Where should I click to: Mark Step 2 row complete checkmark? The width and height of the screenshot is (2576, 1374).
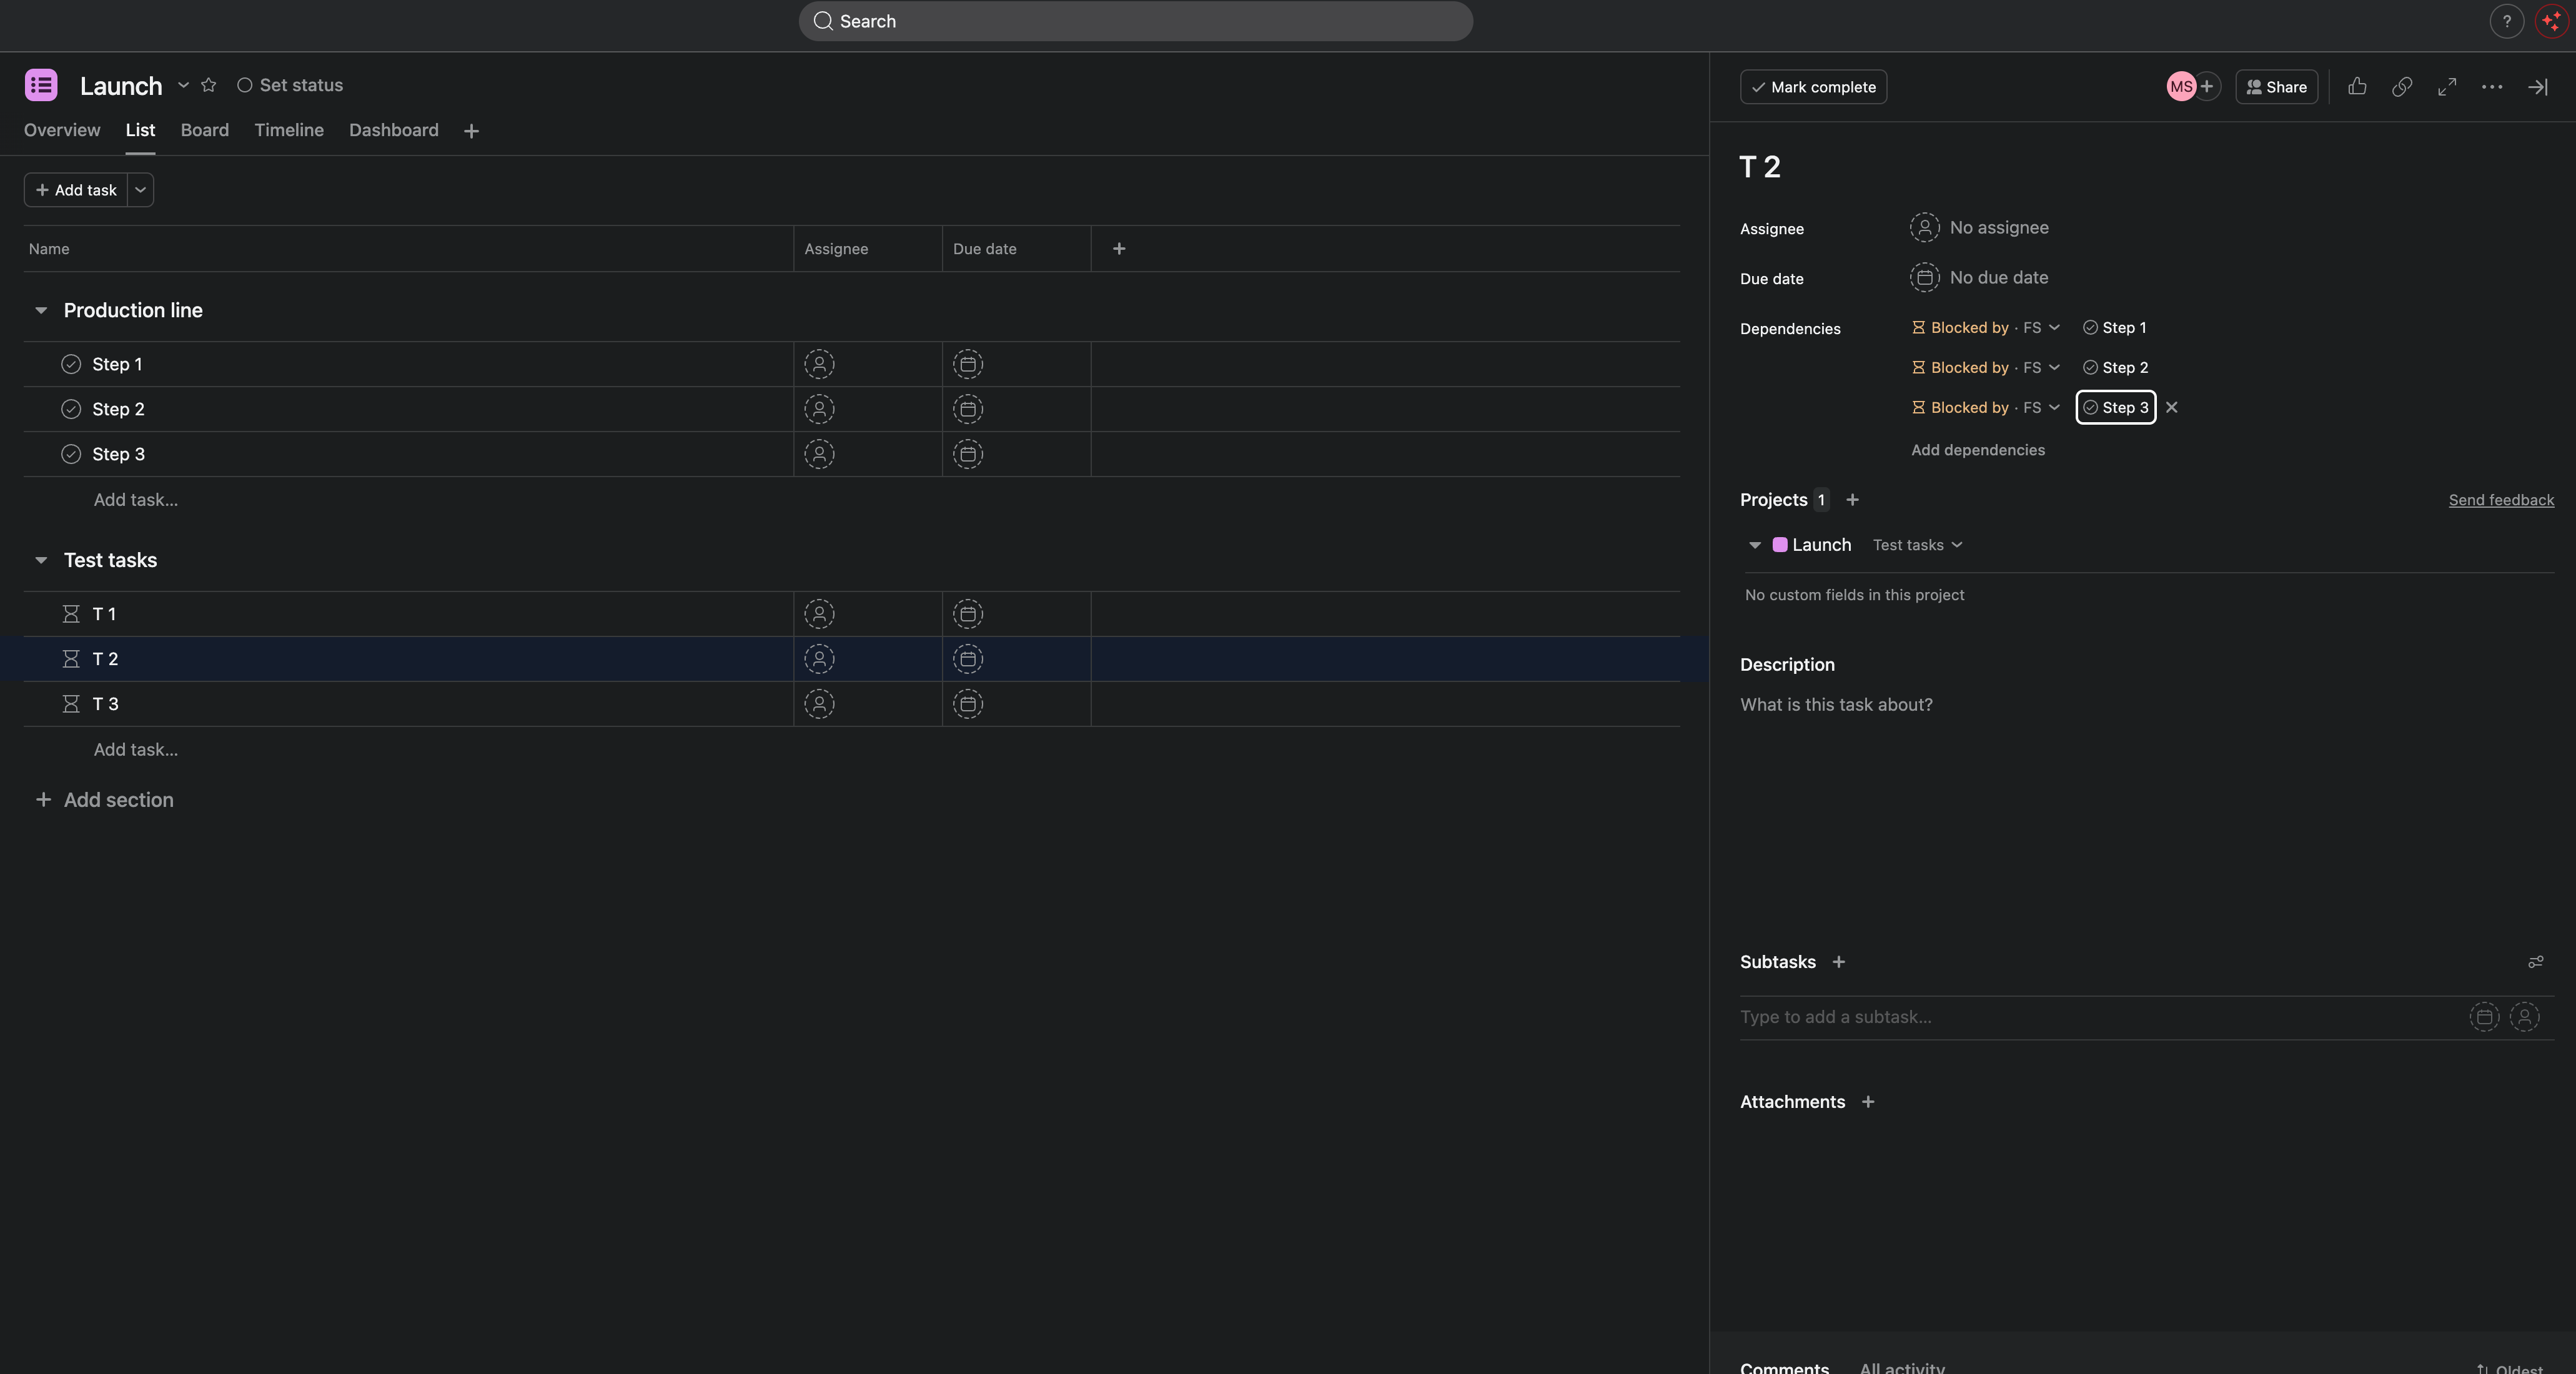71,410
